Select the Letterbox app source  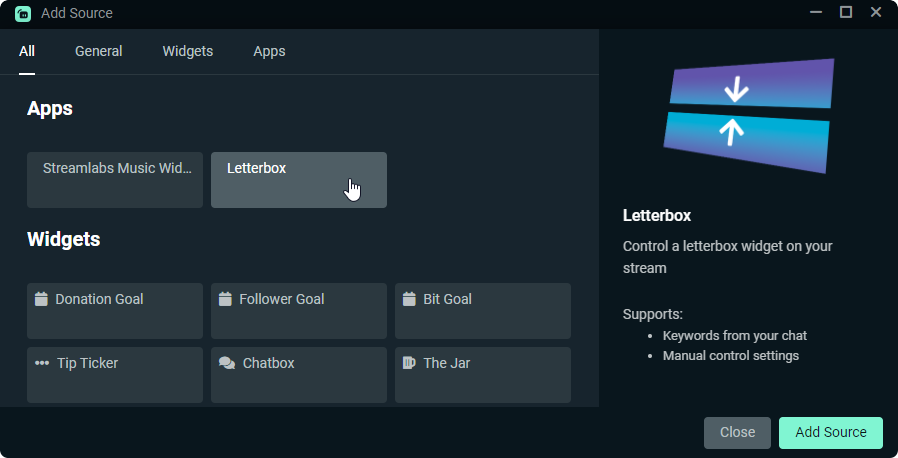pyautogui.click(x=299, y=180)
